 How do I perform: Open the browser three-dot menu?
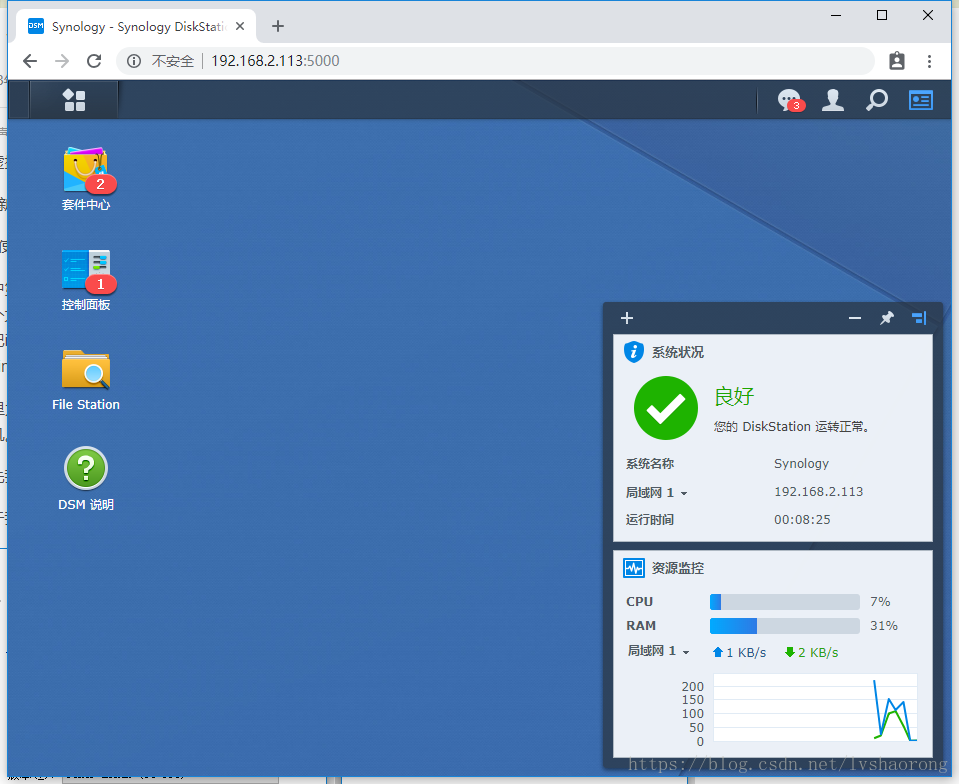coord(929,61)
